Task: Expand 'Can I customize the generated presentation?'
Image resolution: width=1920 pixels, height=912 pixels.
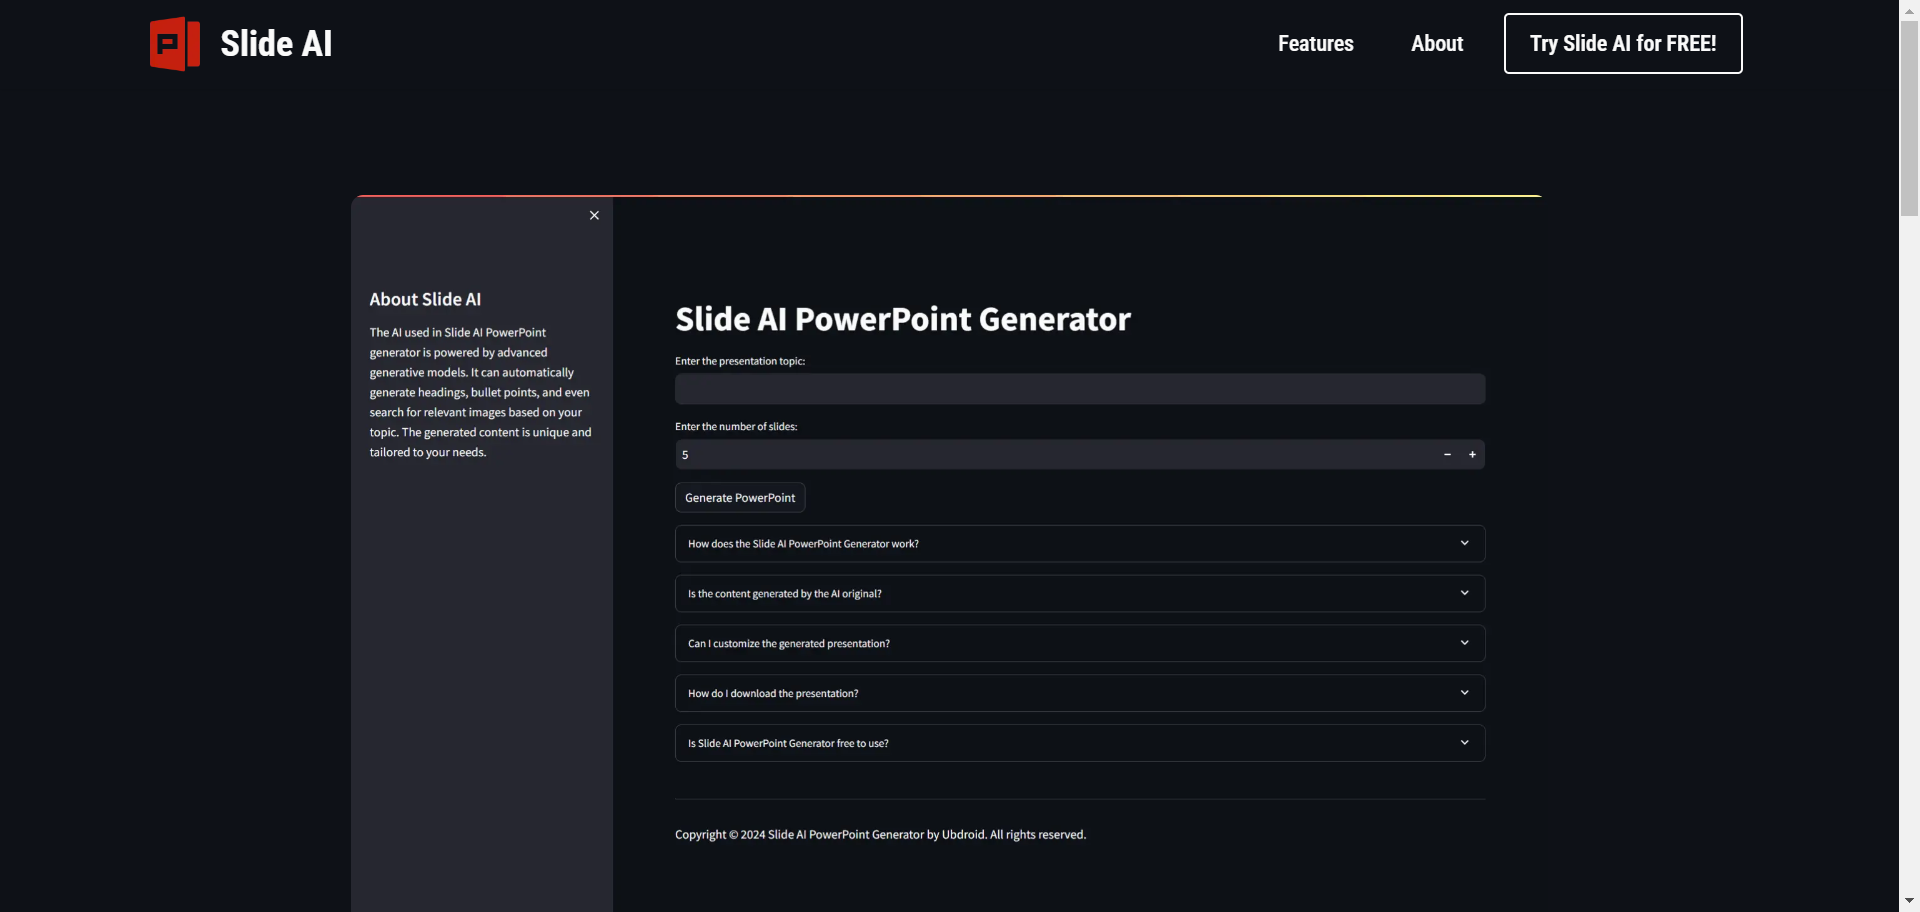Action: (x=1080, y=644)
